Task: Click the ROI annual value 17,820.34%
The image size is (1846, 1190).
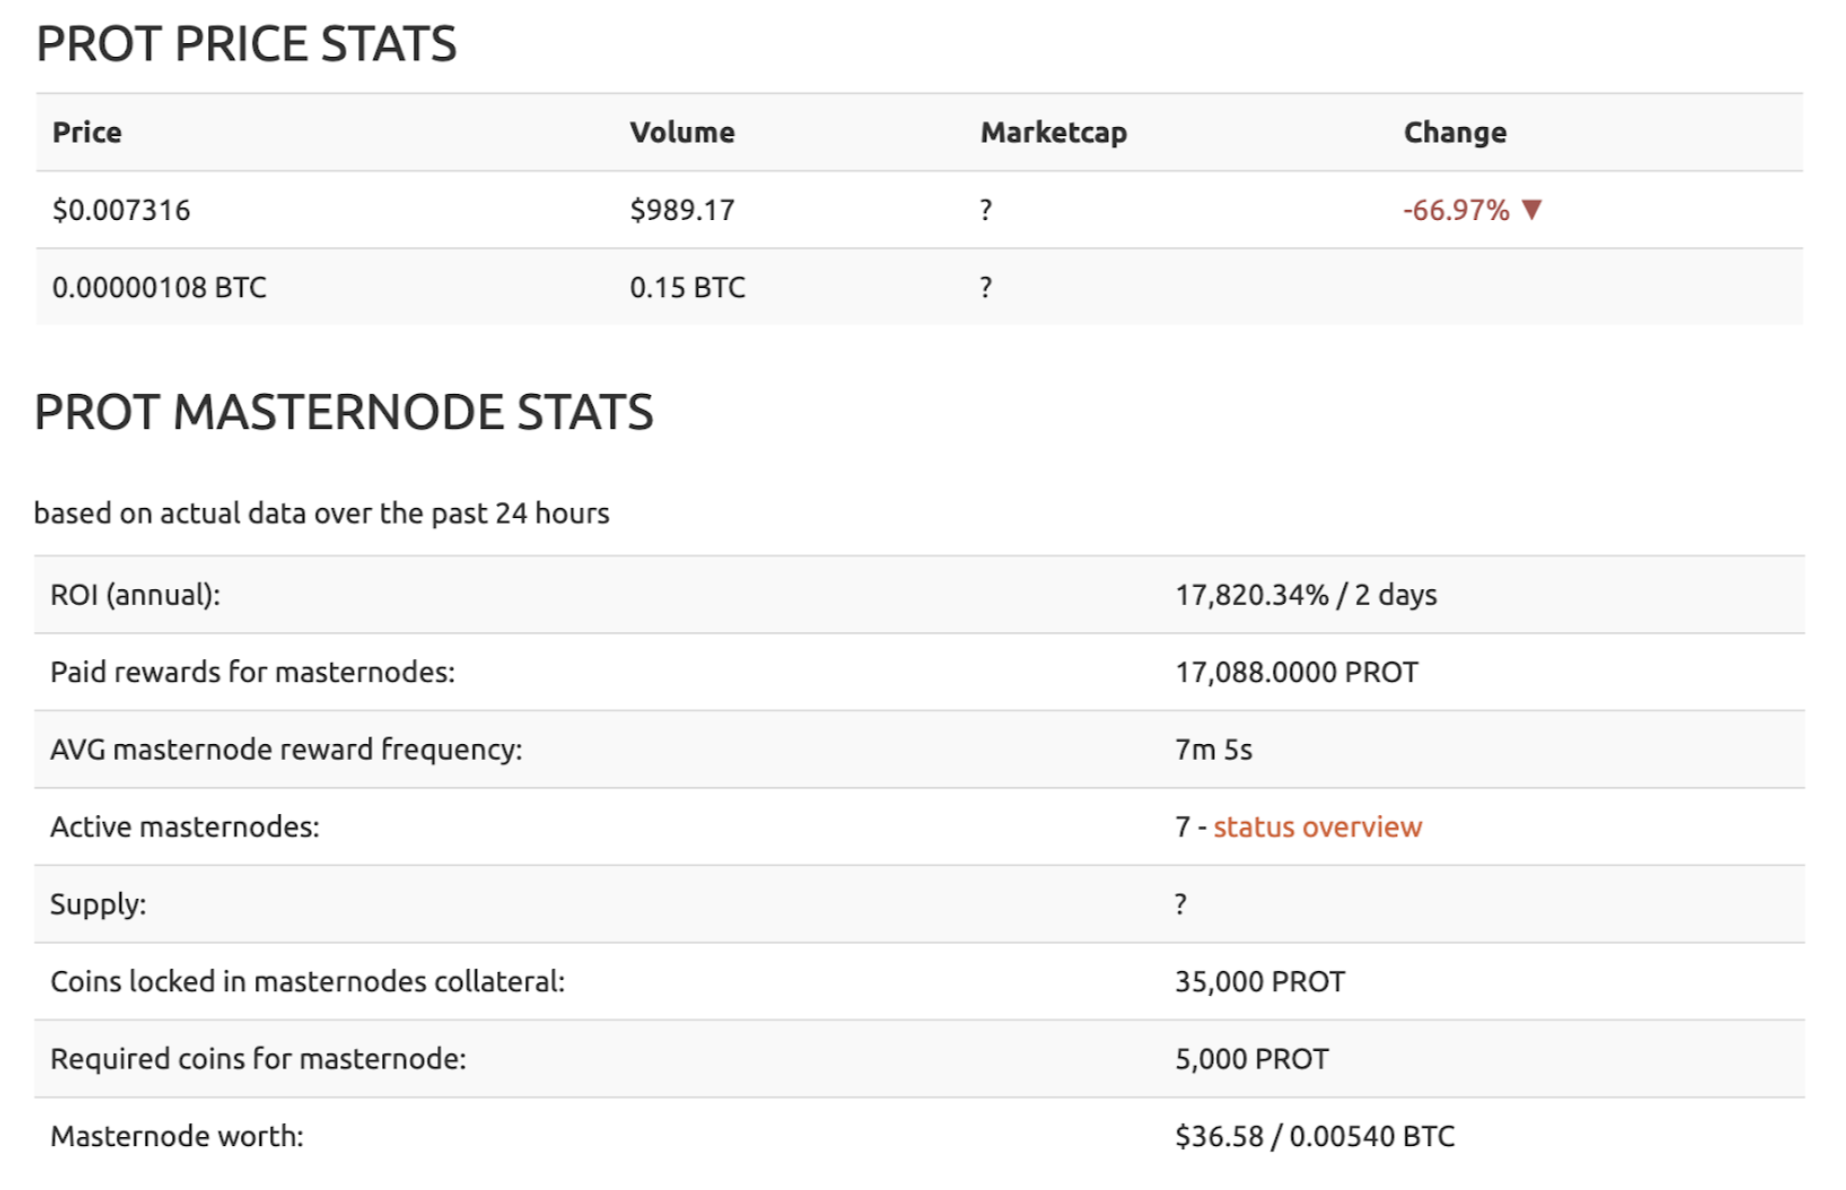Action: pos(1252,595)
